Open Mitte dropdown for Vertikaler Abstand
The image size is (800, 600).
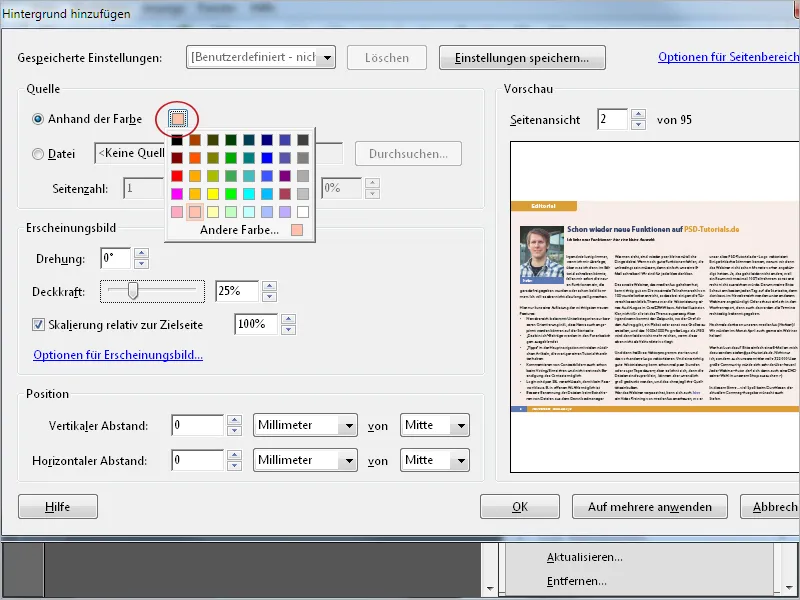pos(434,425)
